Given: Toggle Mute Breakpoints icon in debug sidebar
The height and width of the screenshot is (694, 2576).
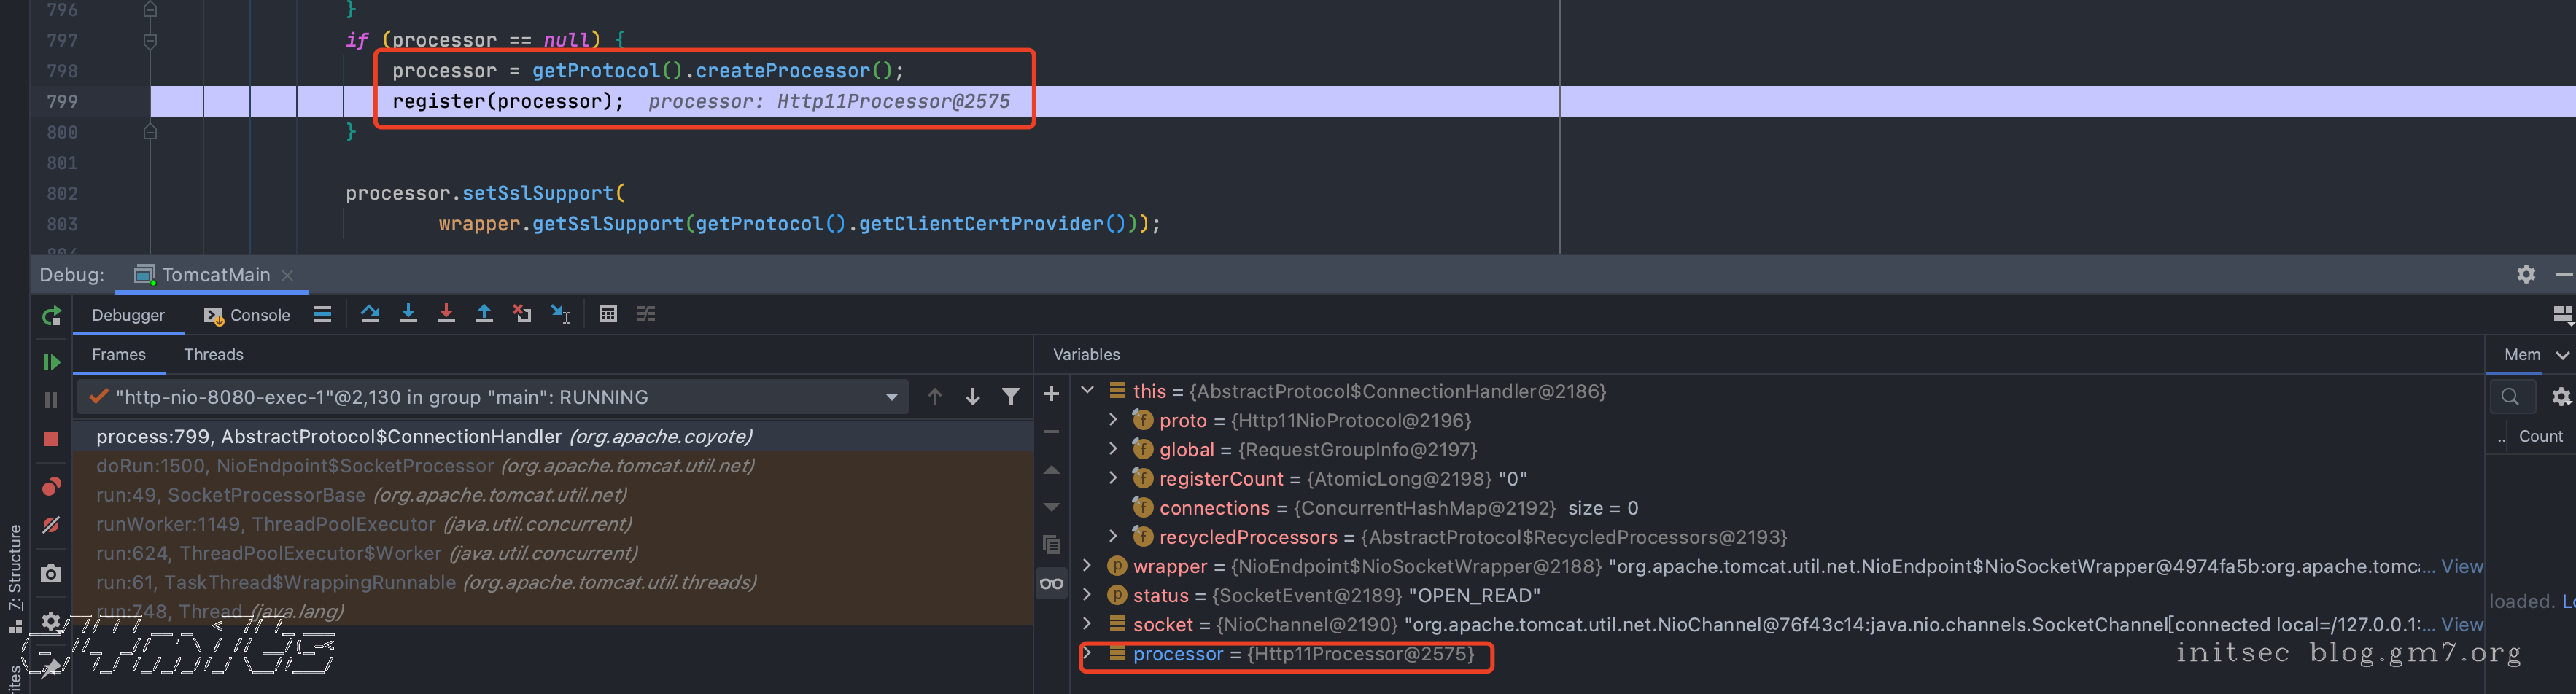Looking at the screenshot, I should [51, 525].
